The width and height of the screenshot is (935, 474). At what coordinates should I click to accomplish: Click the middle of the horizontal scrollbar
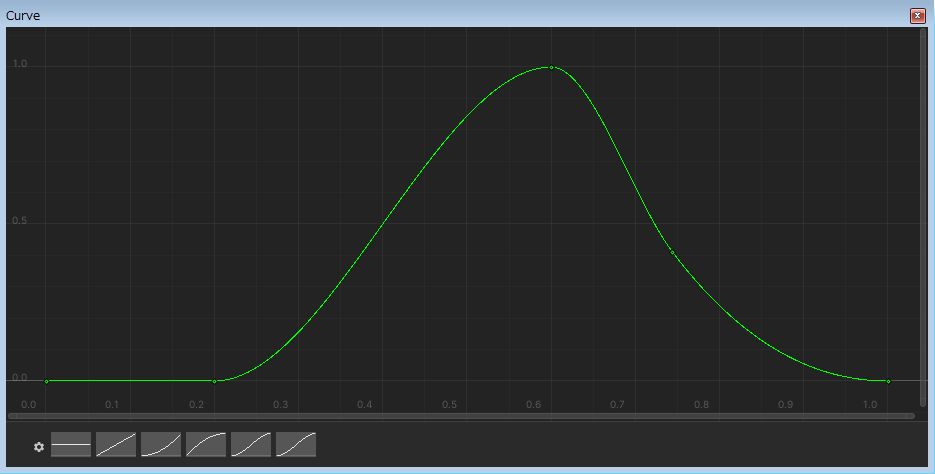coord(460,416)
